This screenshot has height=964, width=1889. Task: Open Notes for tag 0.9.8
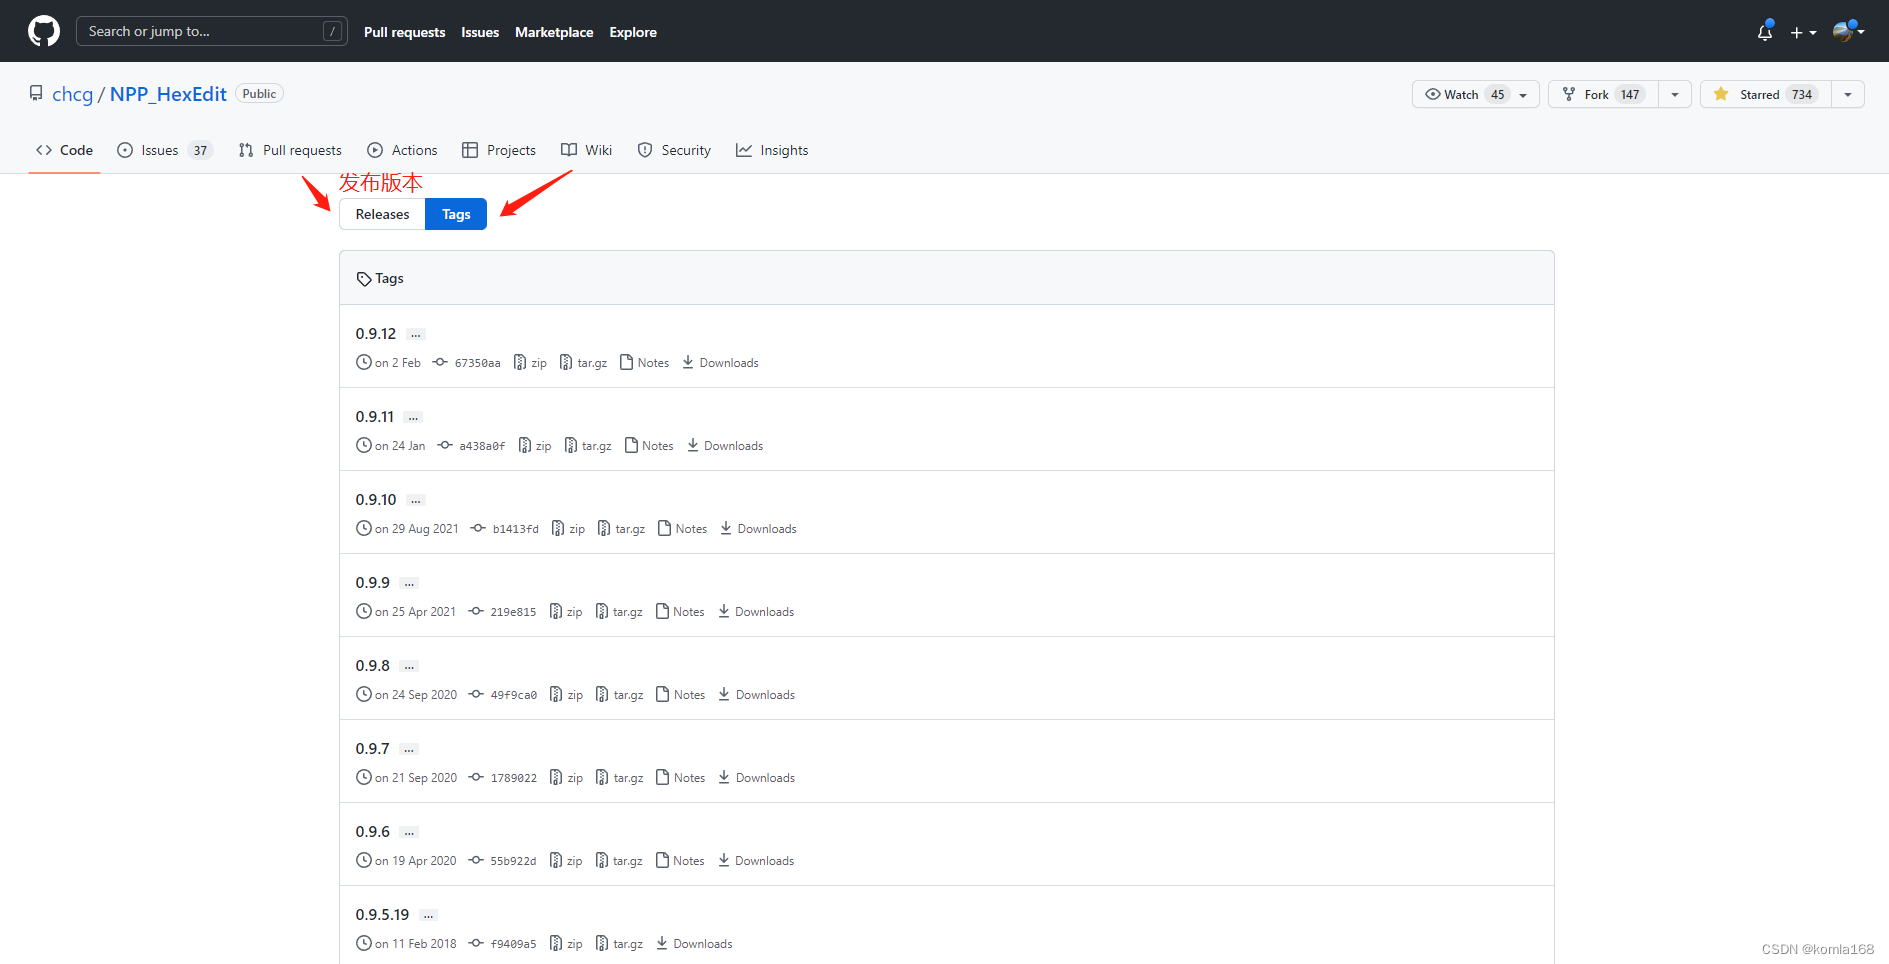681,694
